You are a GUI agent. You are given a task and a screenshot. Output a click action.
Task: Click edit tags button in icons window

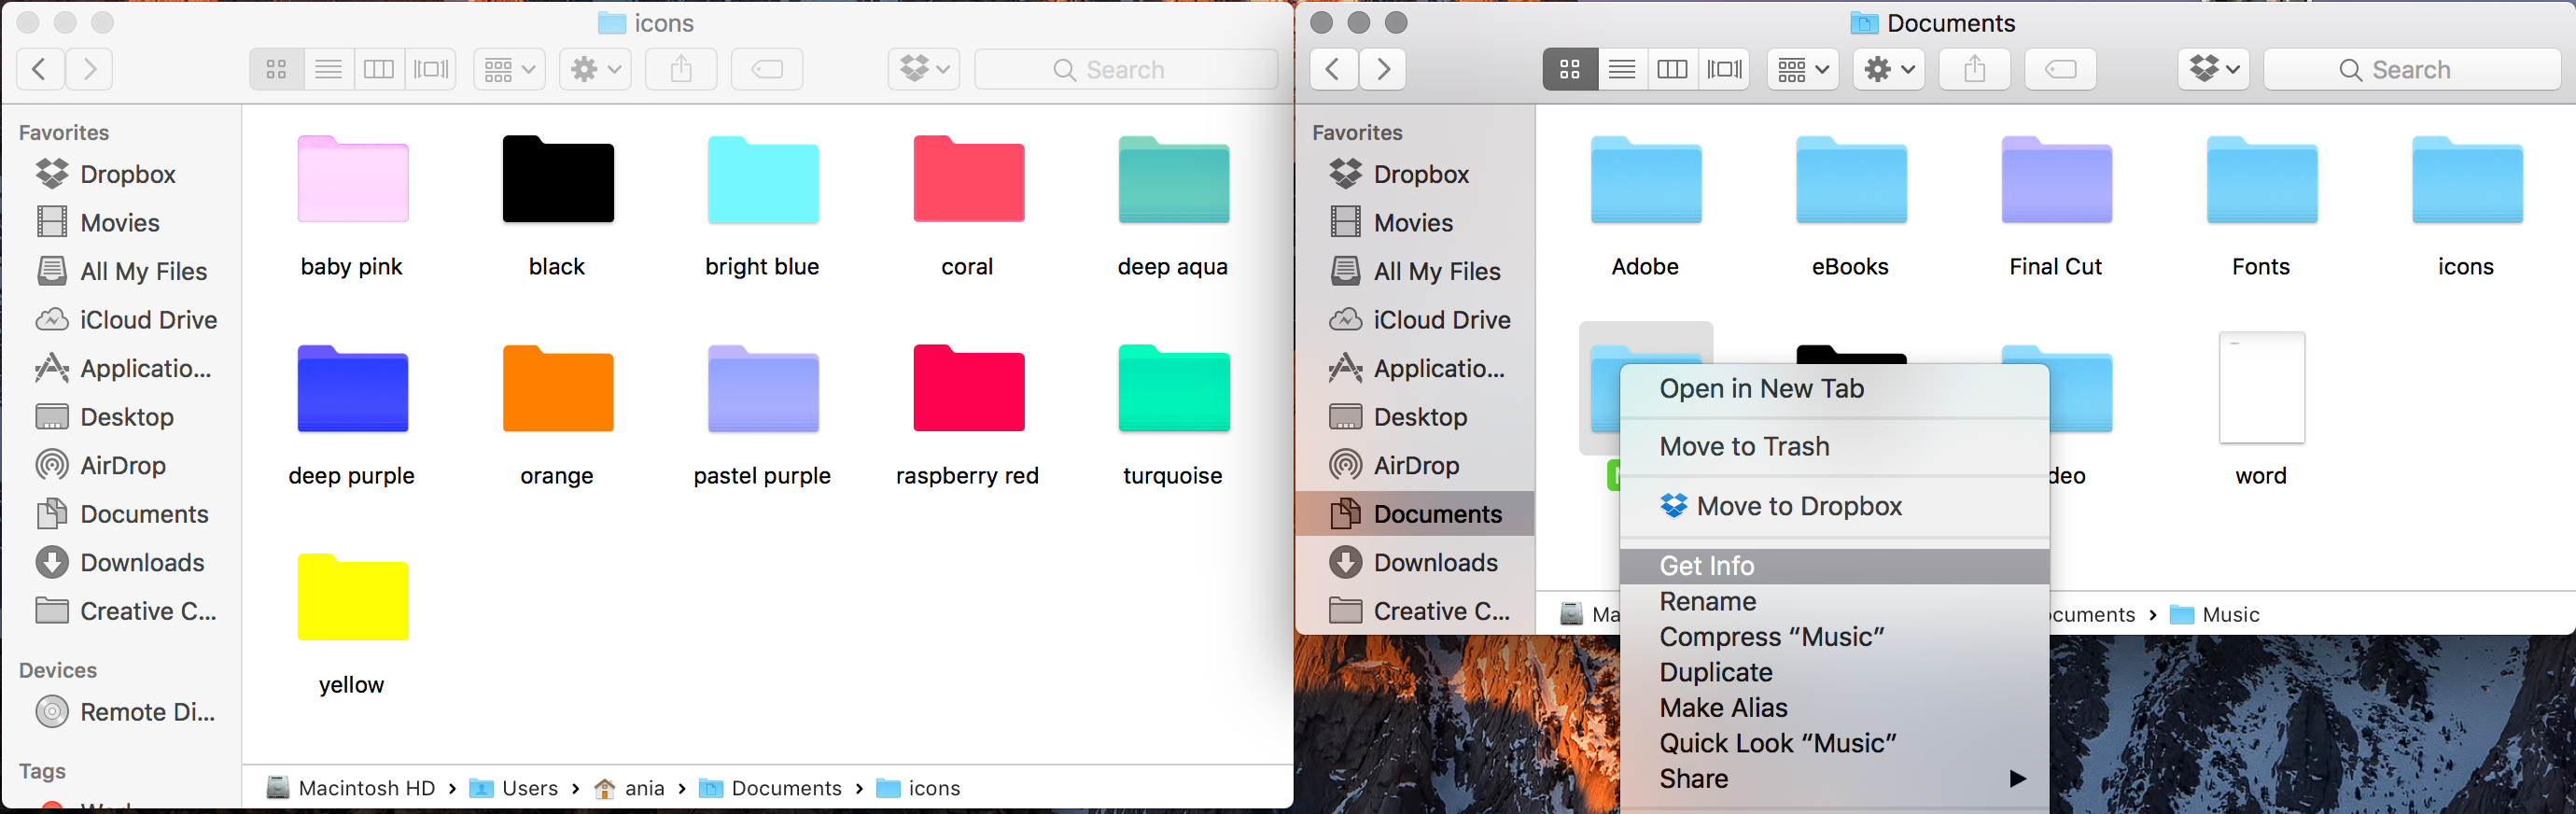[x=767, y=69]
